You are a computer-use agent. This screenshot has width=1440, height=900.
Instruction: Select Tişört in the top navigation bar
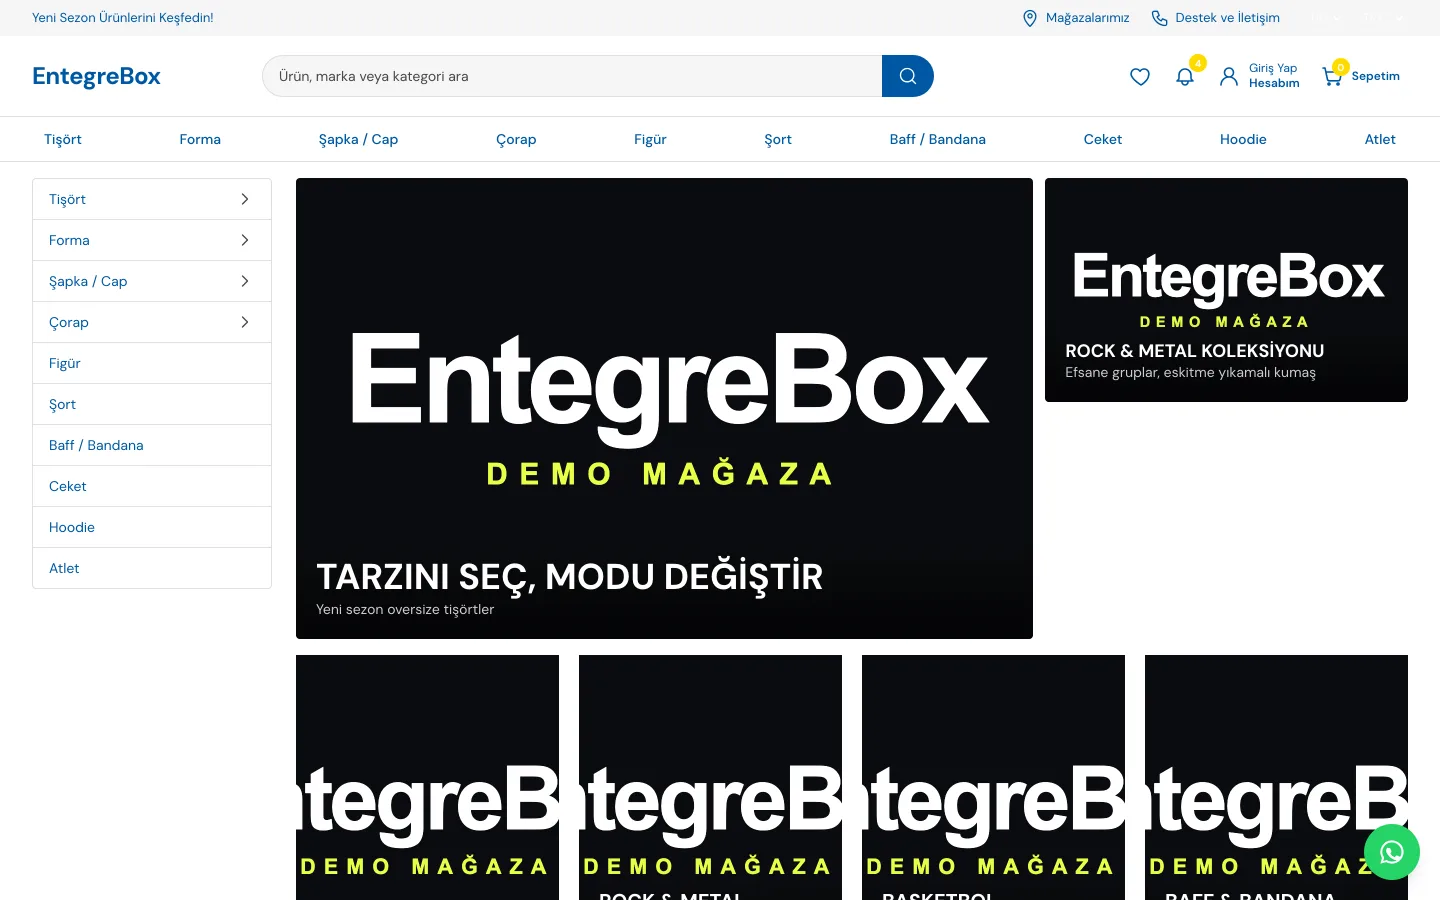[63, 139]
